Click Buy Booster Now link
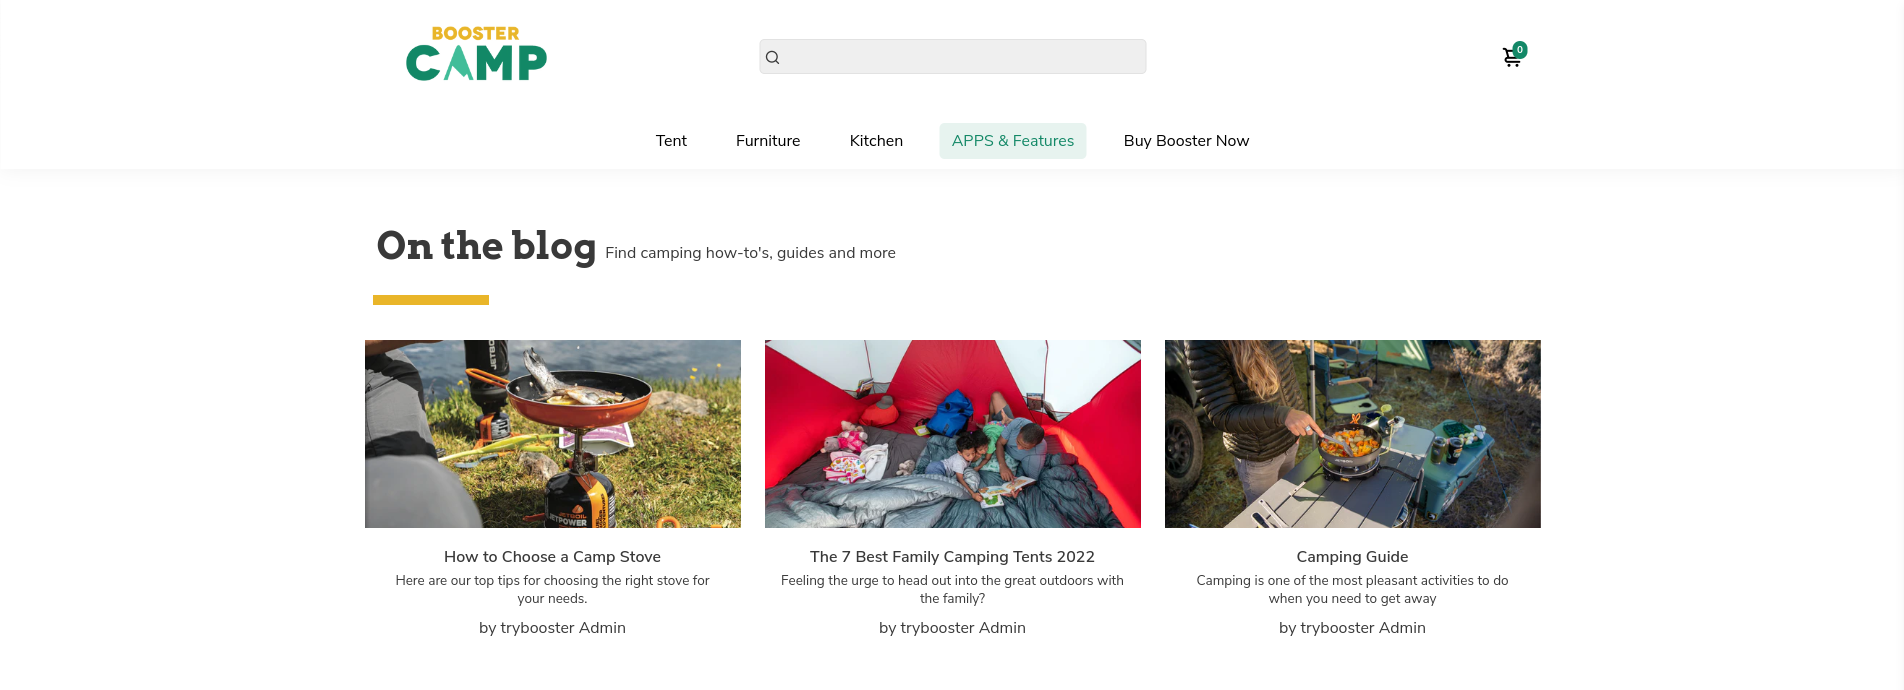 [1186, 141]
